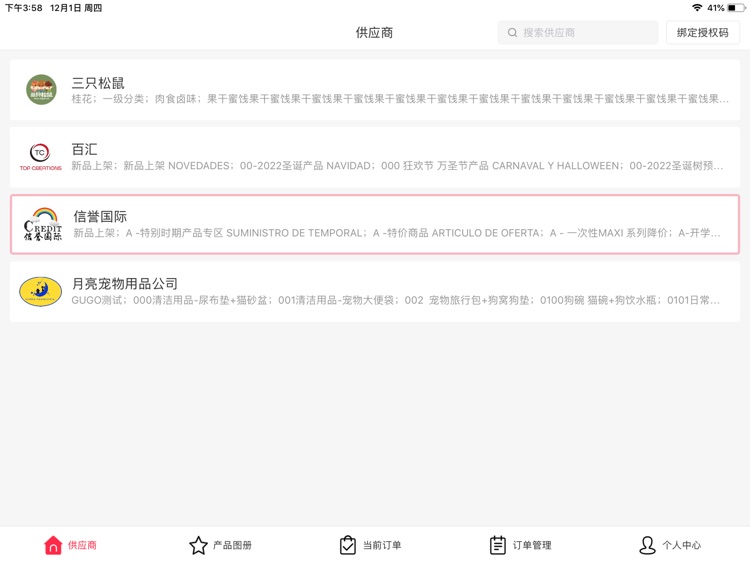
Task: Click the 桂花；一级分类 category description
Action: (x=400, y=99)
